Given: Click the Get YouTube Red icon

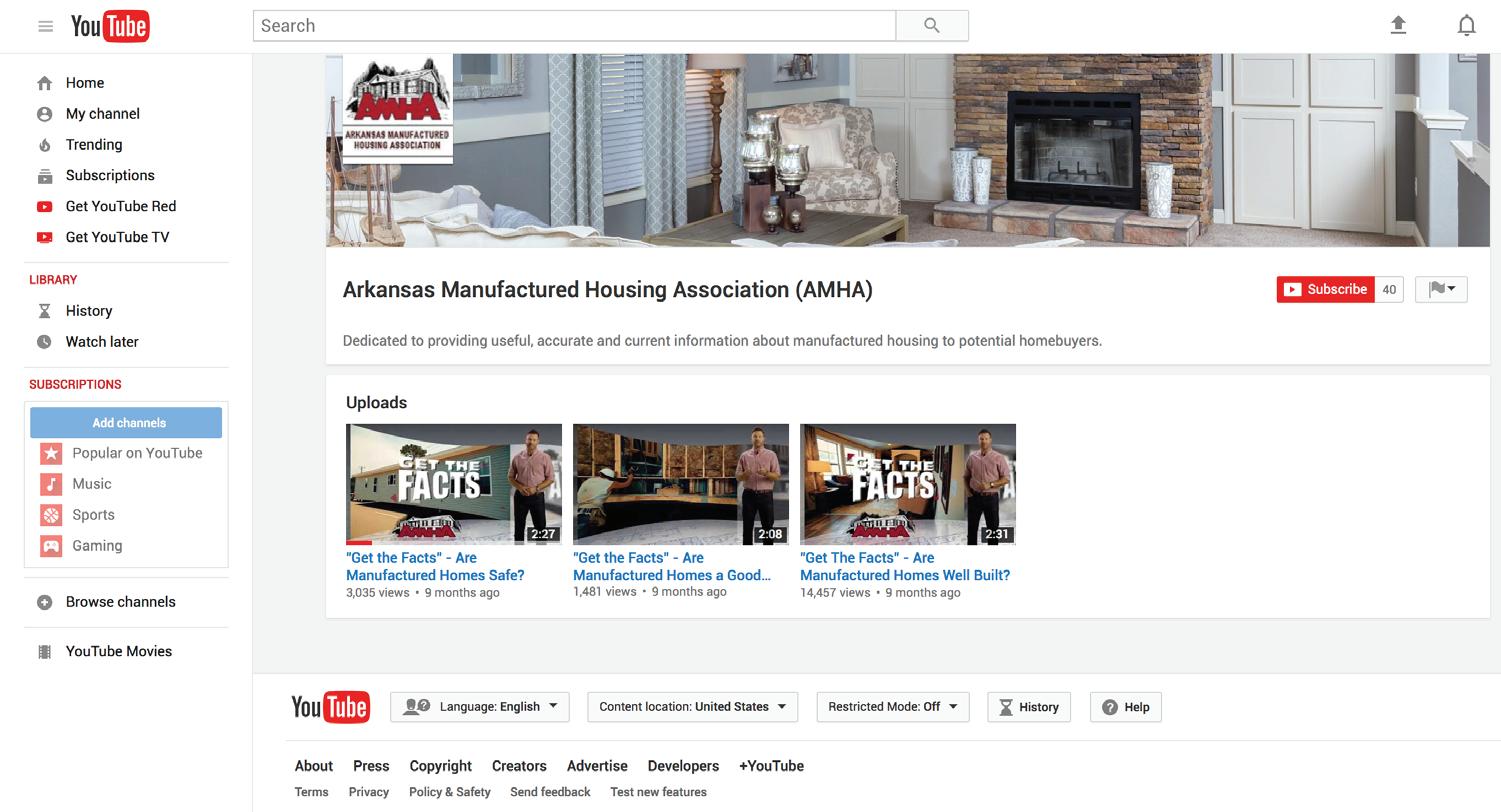Looking at the screenshot, I should tap(44, 207).
